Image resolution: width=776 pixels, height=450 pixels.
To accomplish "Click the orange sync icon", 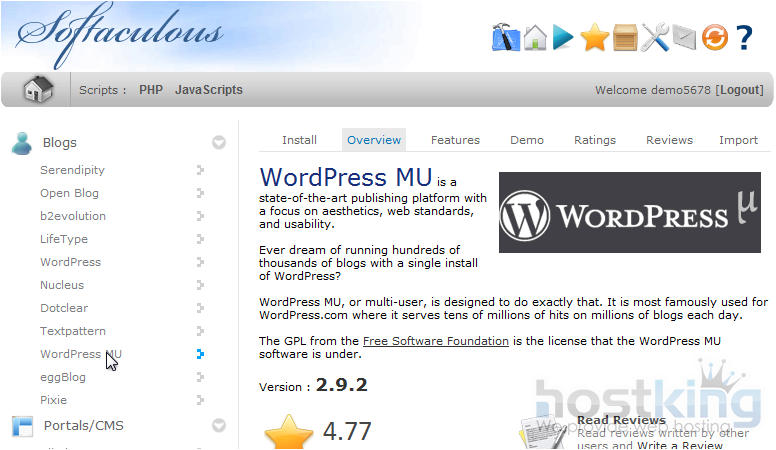I will point(714,38).
